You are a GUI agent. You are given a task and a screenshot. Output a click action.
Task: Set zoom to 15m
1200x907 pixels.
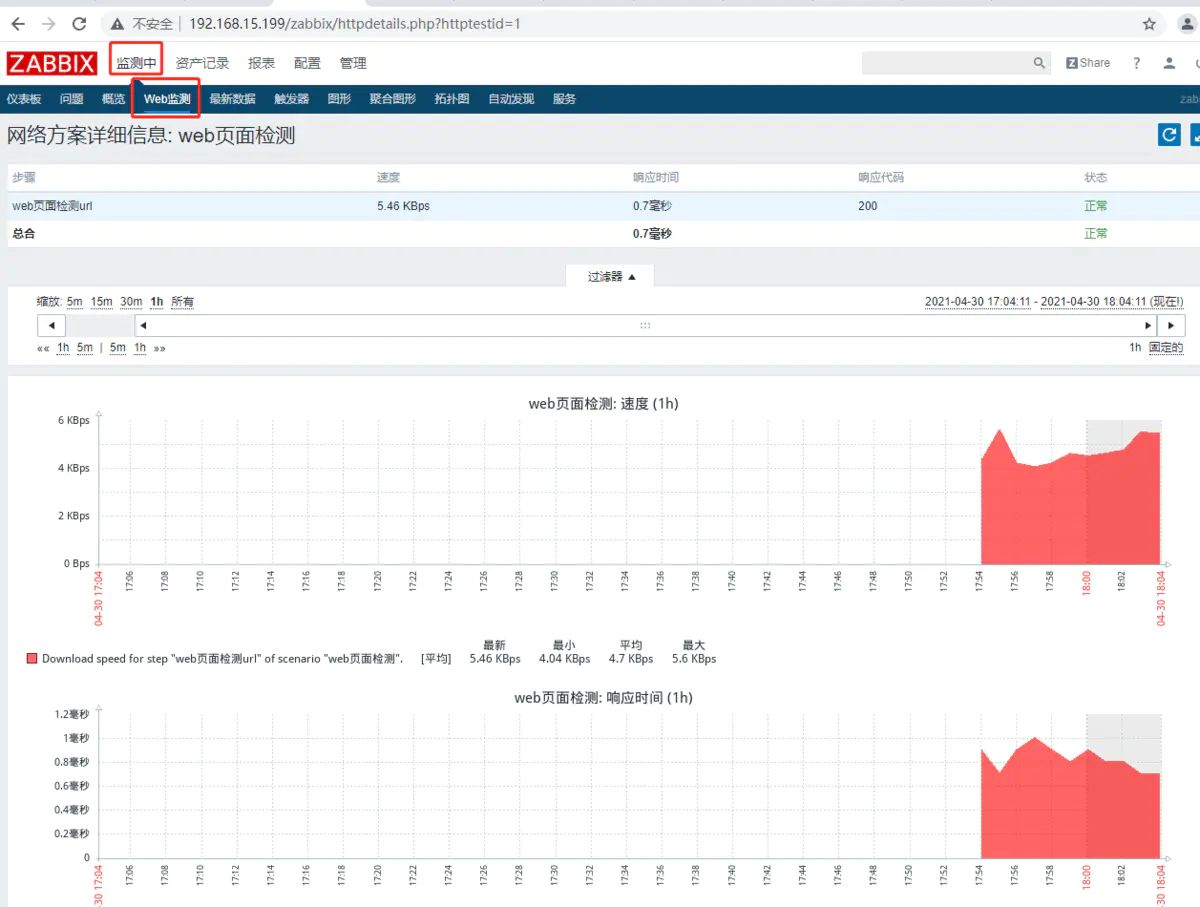(x=101, y=302)
